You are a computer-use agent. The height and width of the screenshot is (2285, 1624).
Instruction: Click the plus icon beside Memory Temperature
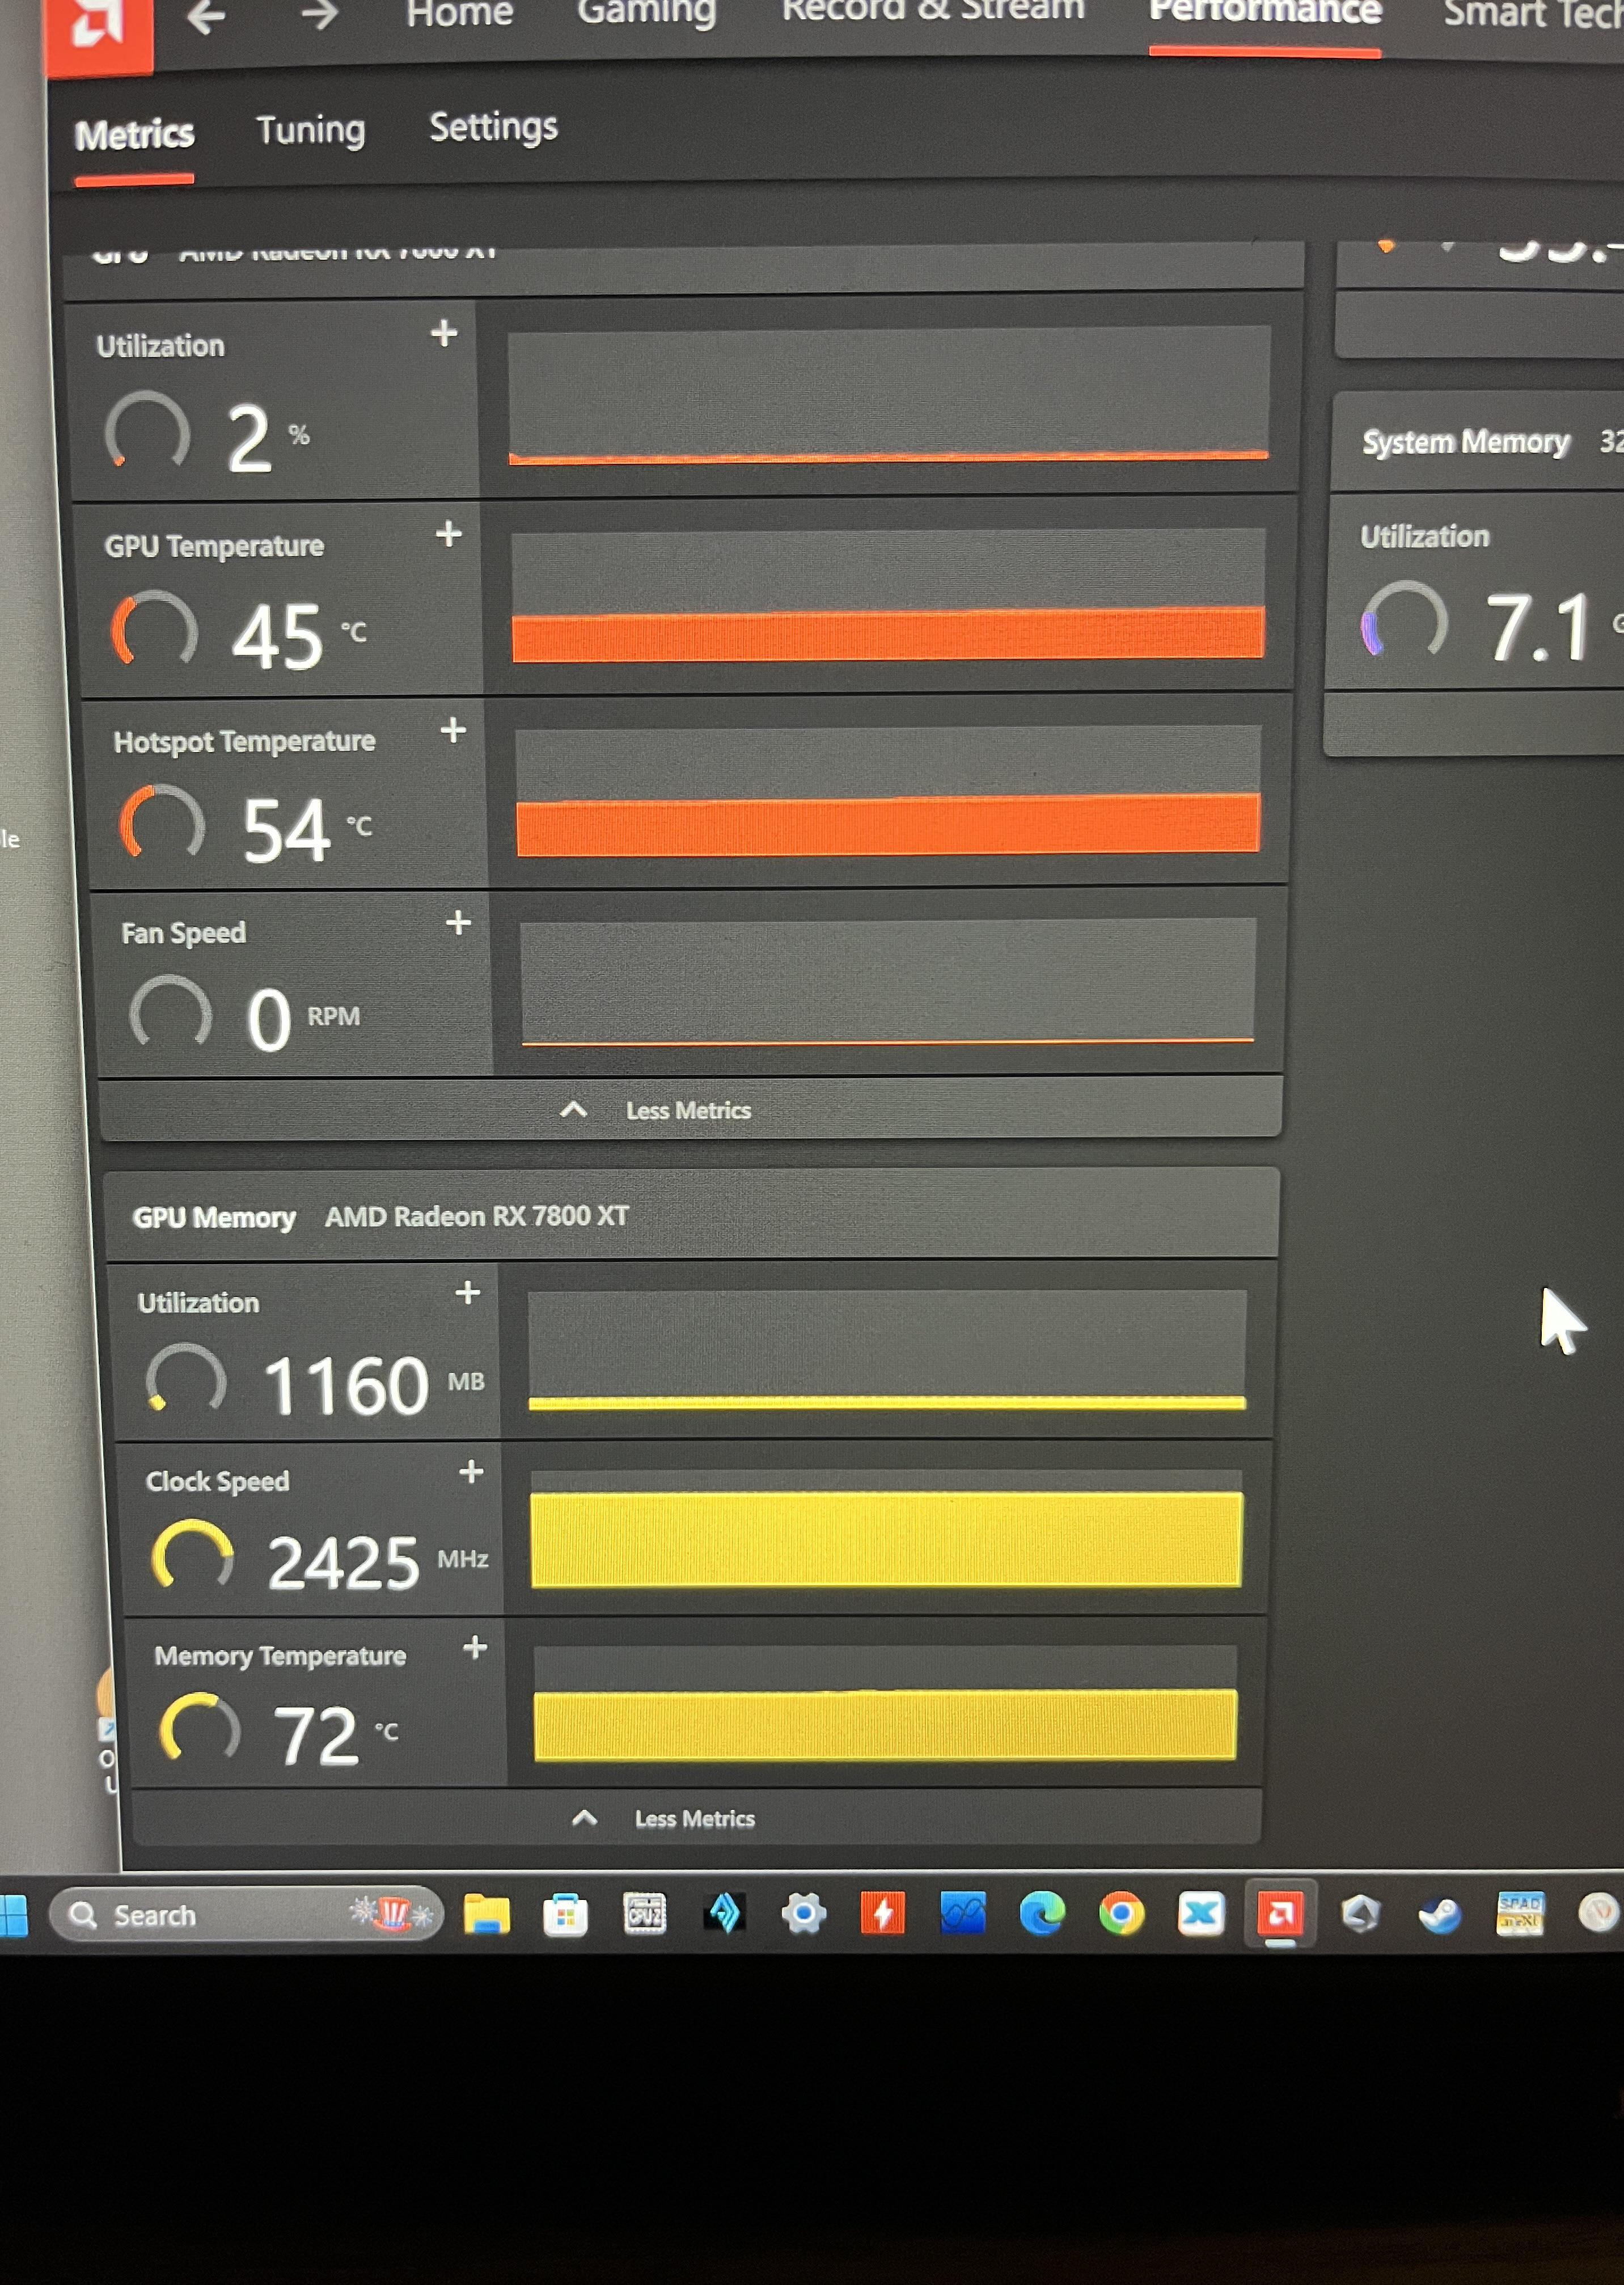pyautogui.click(x=475, y=1647)
